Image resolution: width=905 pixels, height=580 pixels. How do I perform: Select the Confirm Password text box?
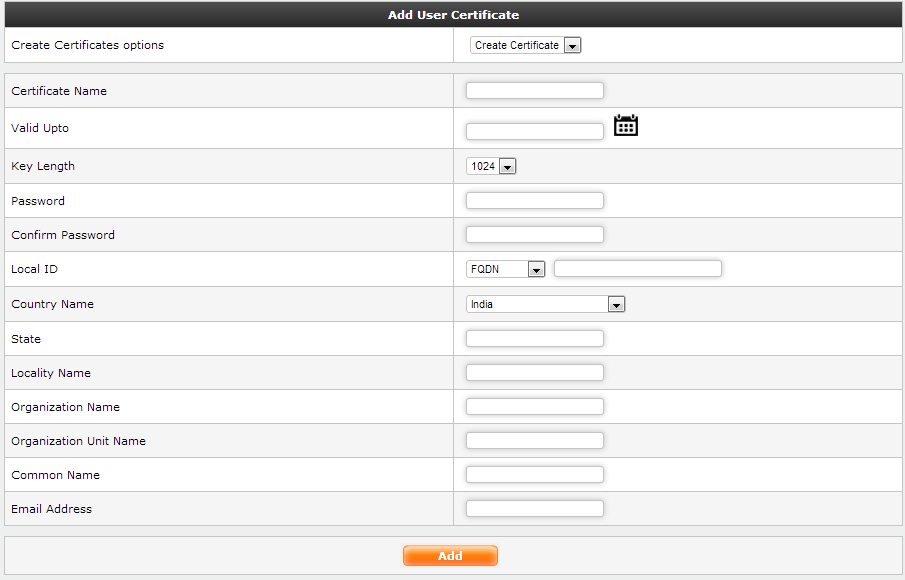point(535,235)
